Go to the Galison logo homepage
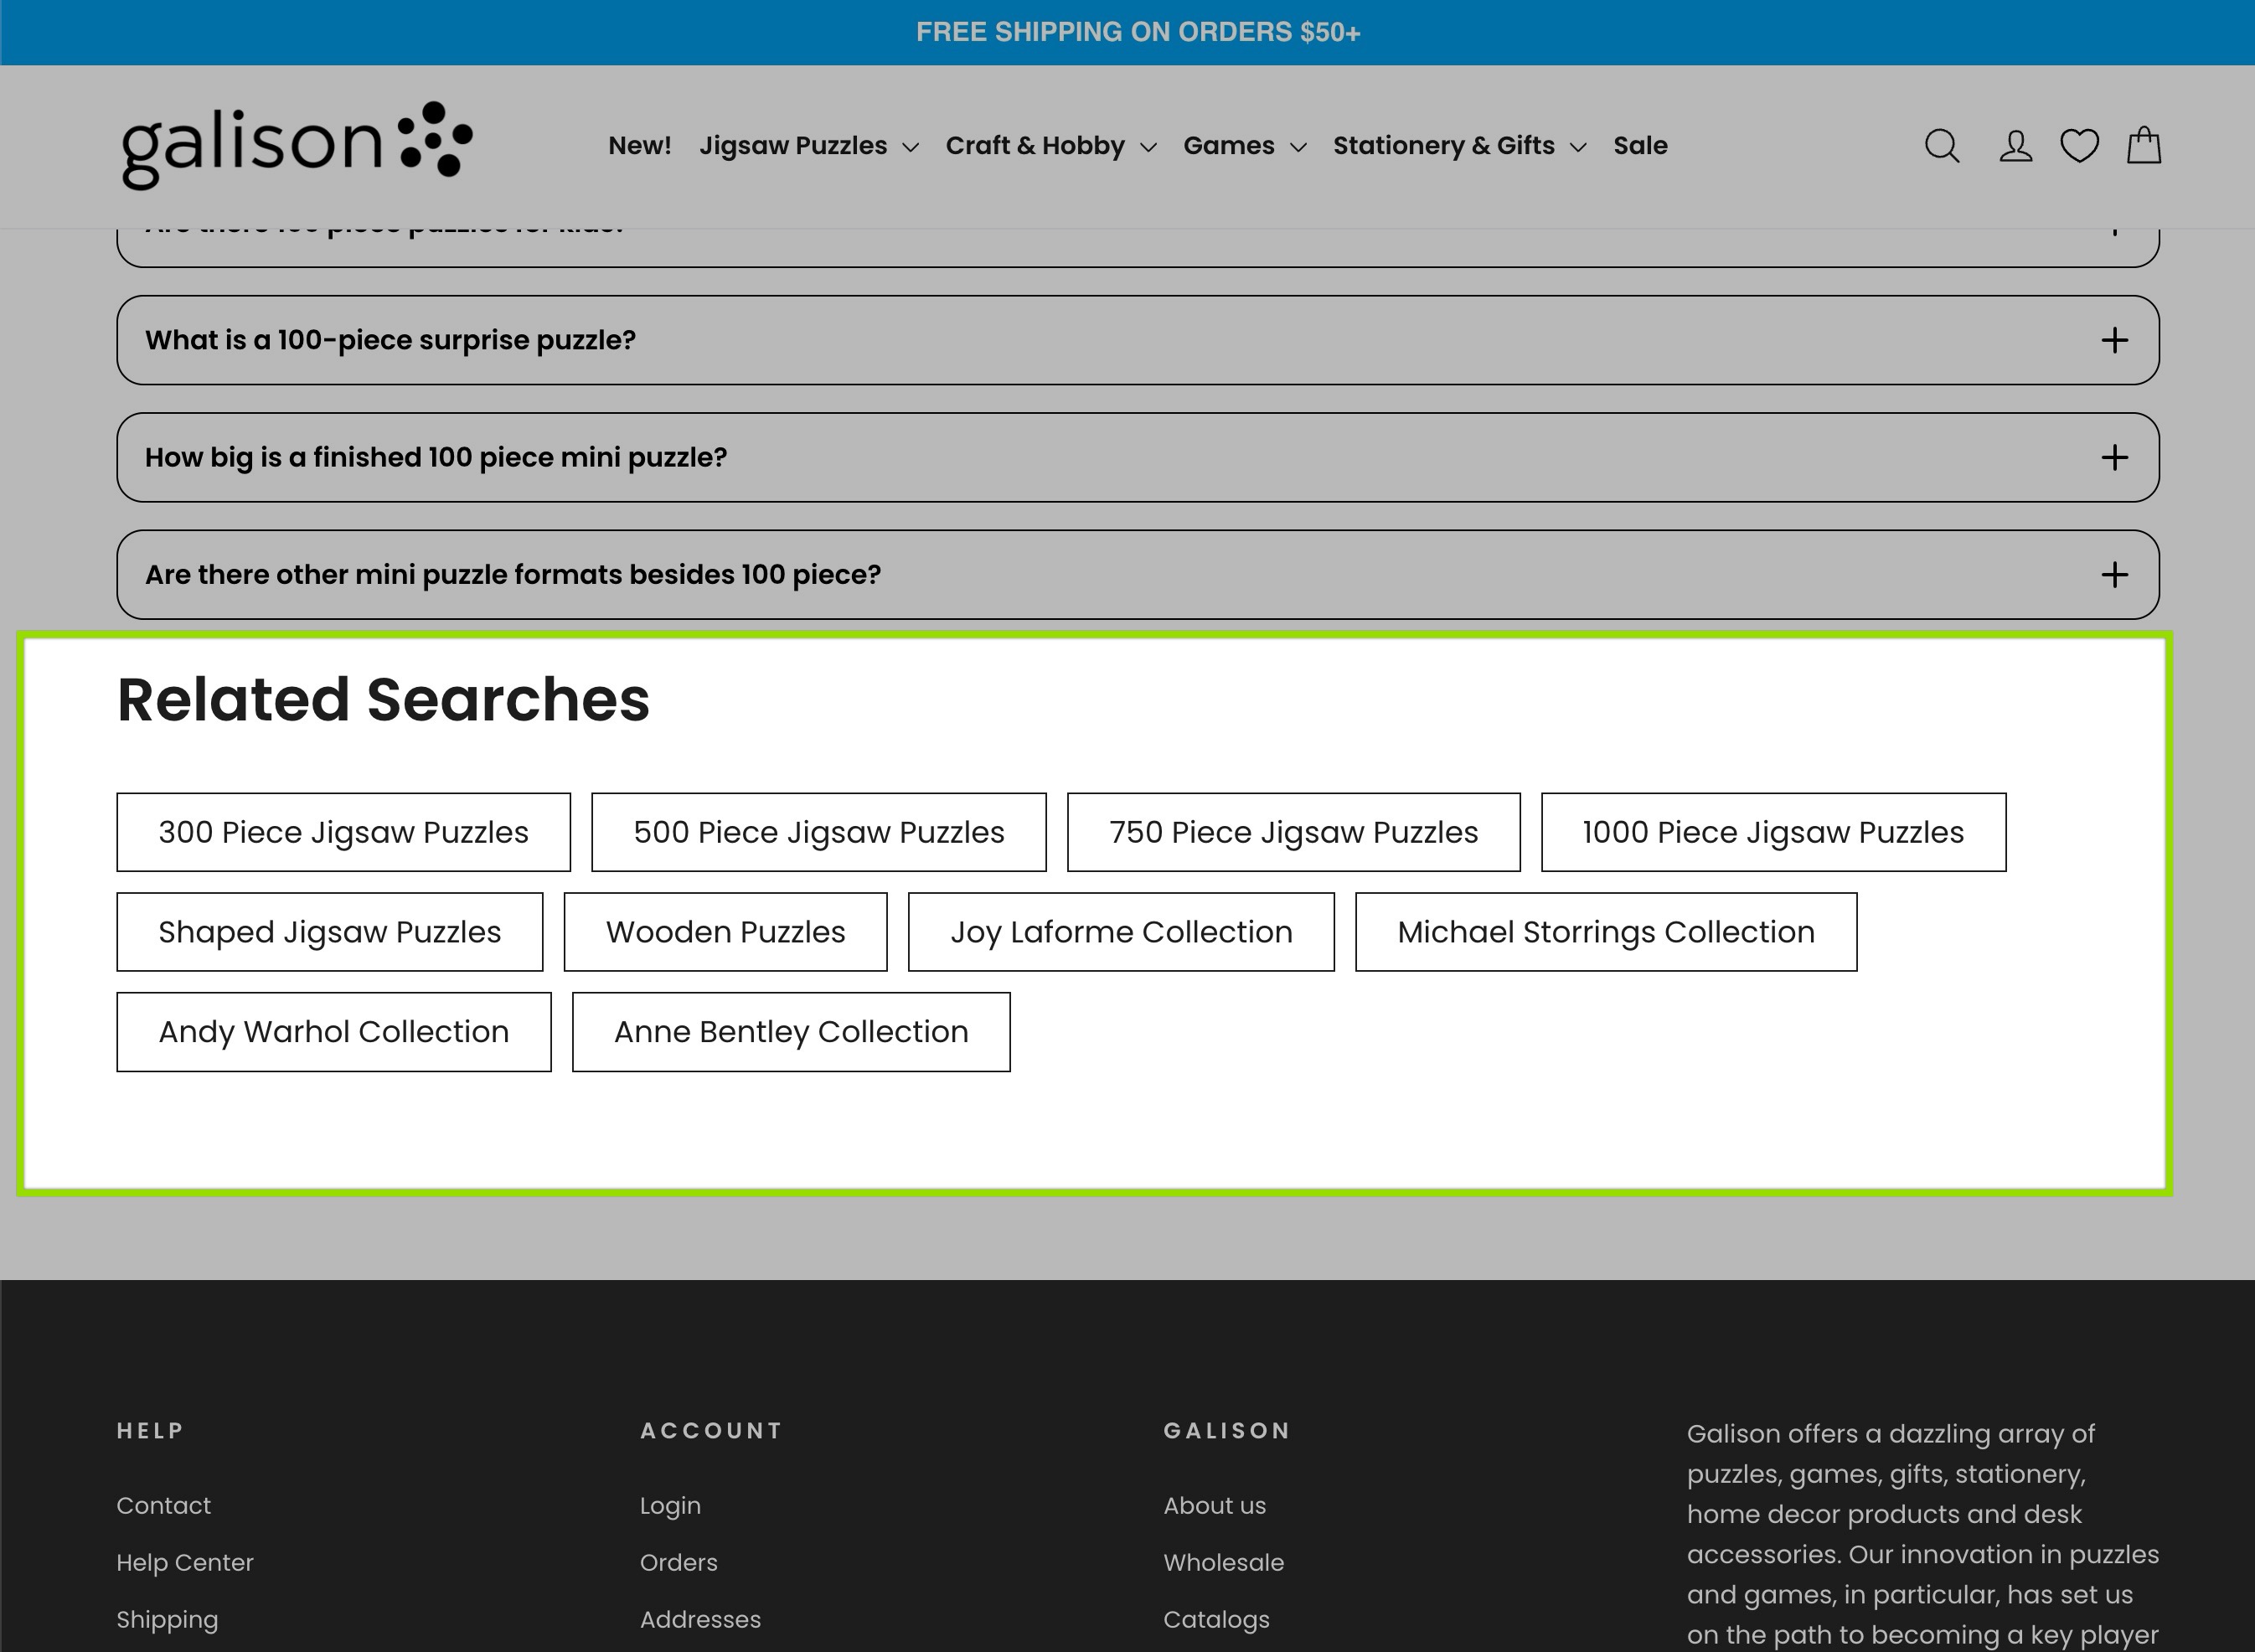The image size is (2255, 1652). click(296, 145)
